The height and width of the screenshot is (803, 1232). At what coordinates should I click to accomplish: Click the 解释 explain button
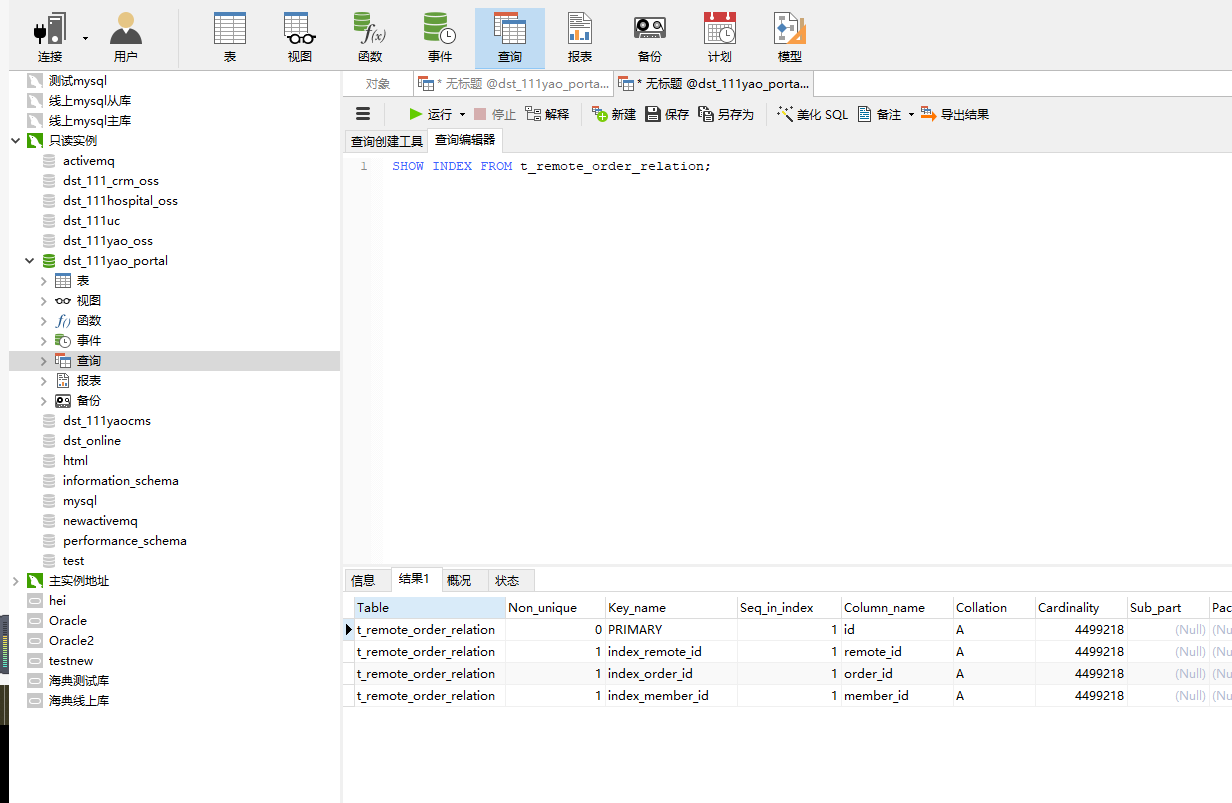[547, 114]
